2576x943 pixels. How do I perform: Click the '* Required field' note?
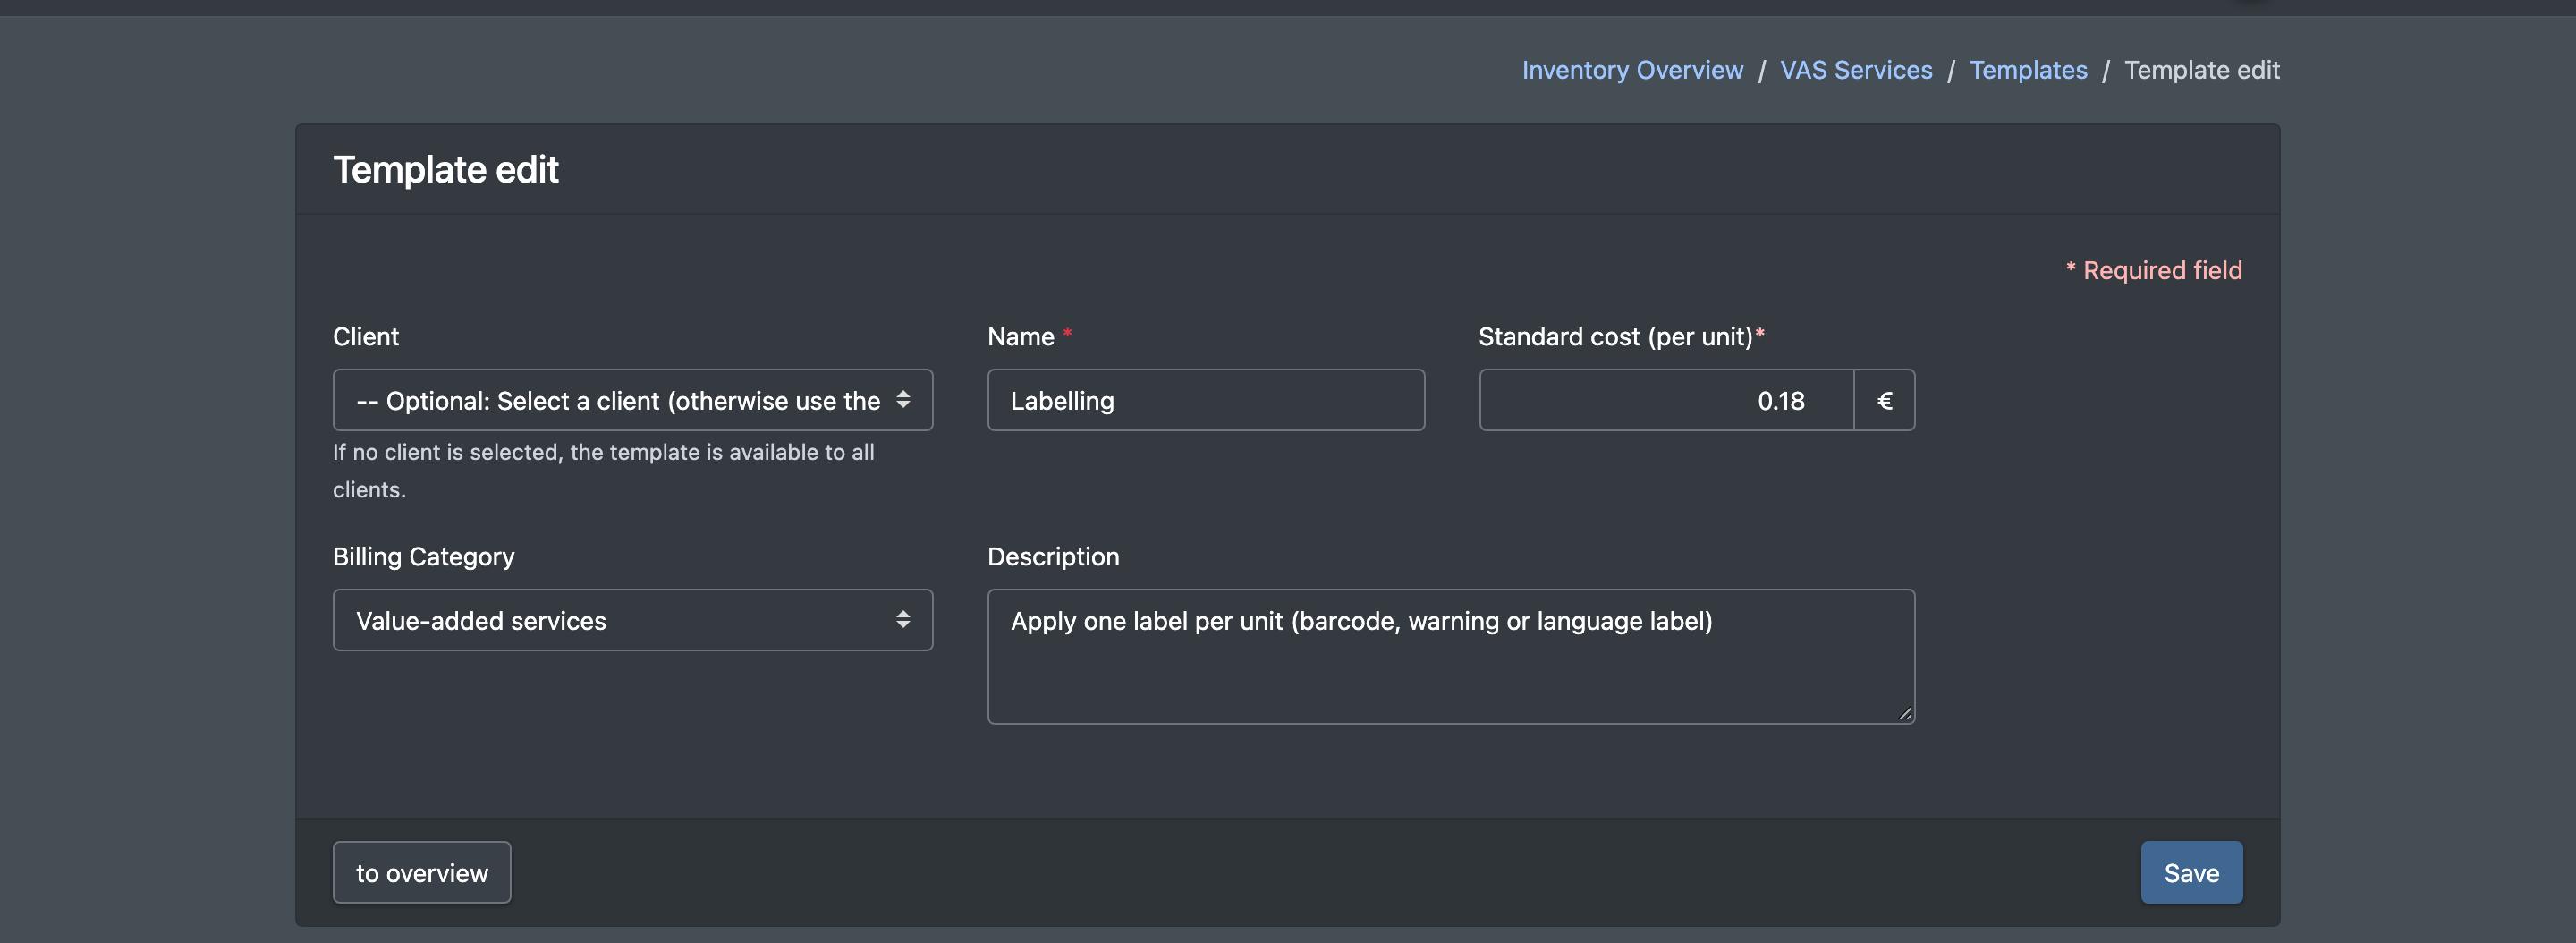[x=2154, y=270]
